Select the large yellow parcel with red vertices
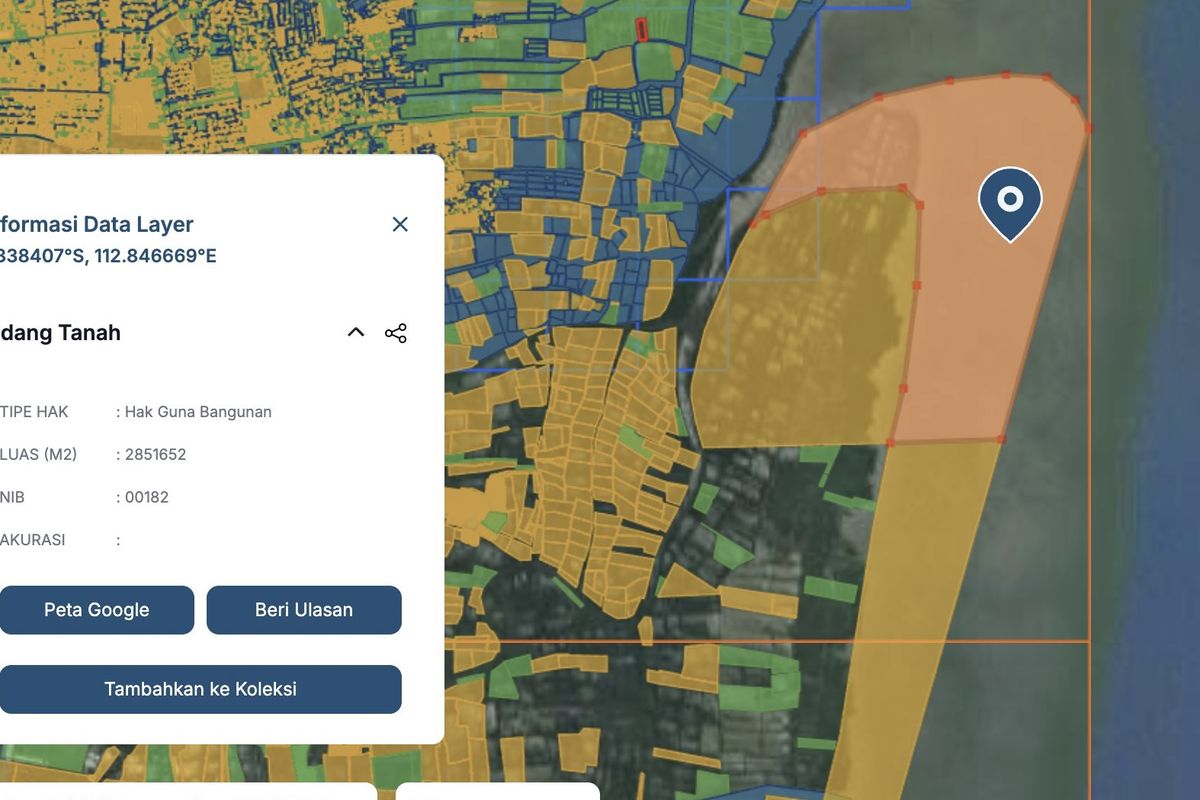This screenshot has height=800, width=1200. coord(810,320)
